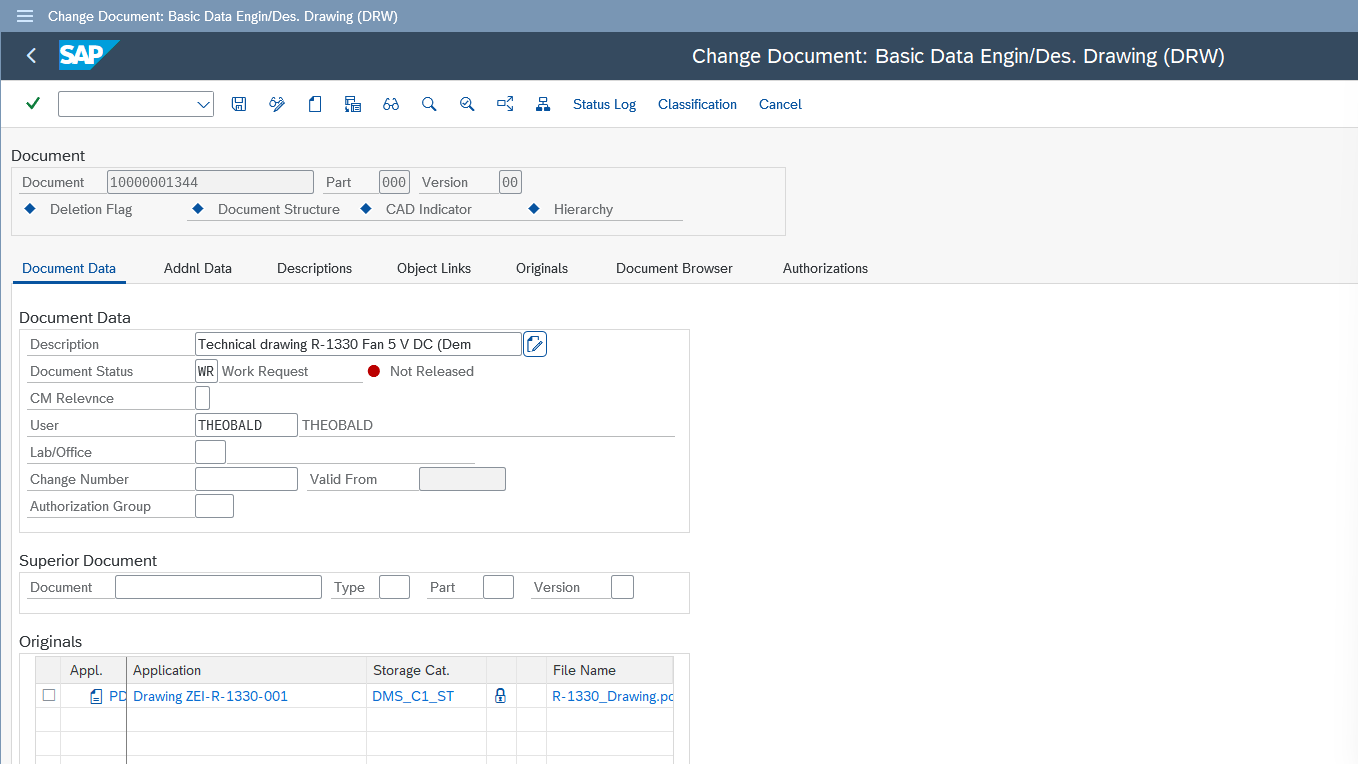The width and height of the screenshot is (1358, 764).
Task: Open the R-1330_Drawing file name link
Action: [x=612, y=696]
